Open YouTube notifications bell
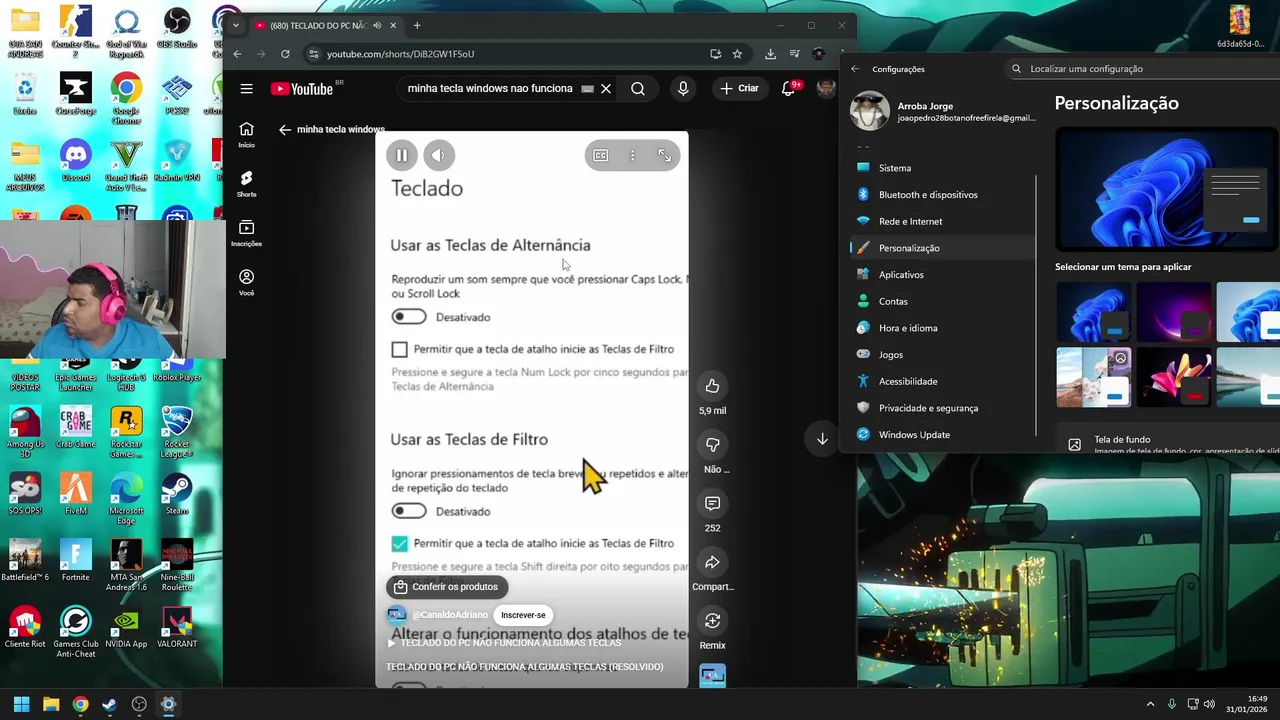The height and width of the screenshot is (720, 1280). (789, 88)
